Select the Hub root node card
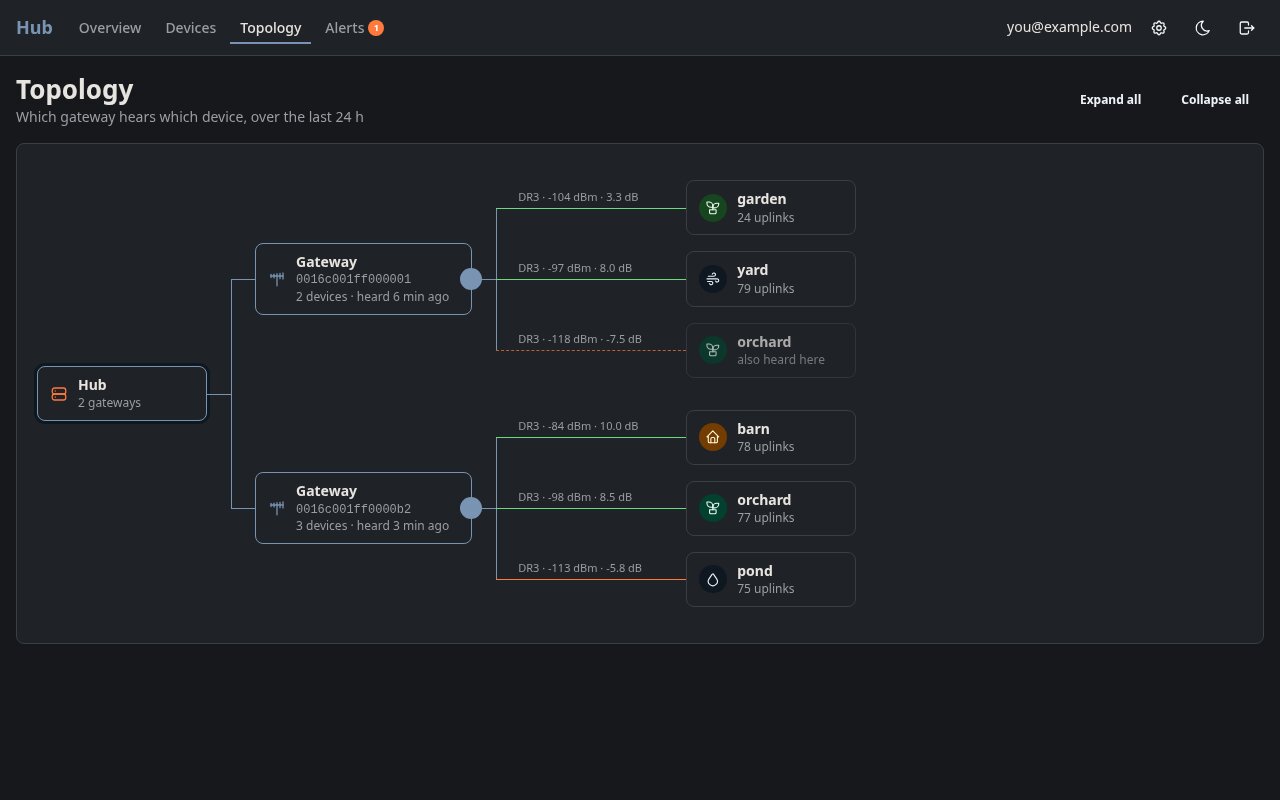1280x800 pixels. 122,394
